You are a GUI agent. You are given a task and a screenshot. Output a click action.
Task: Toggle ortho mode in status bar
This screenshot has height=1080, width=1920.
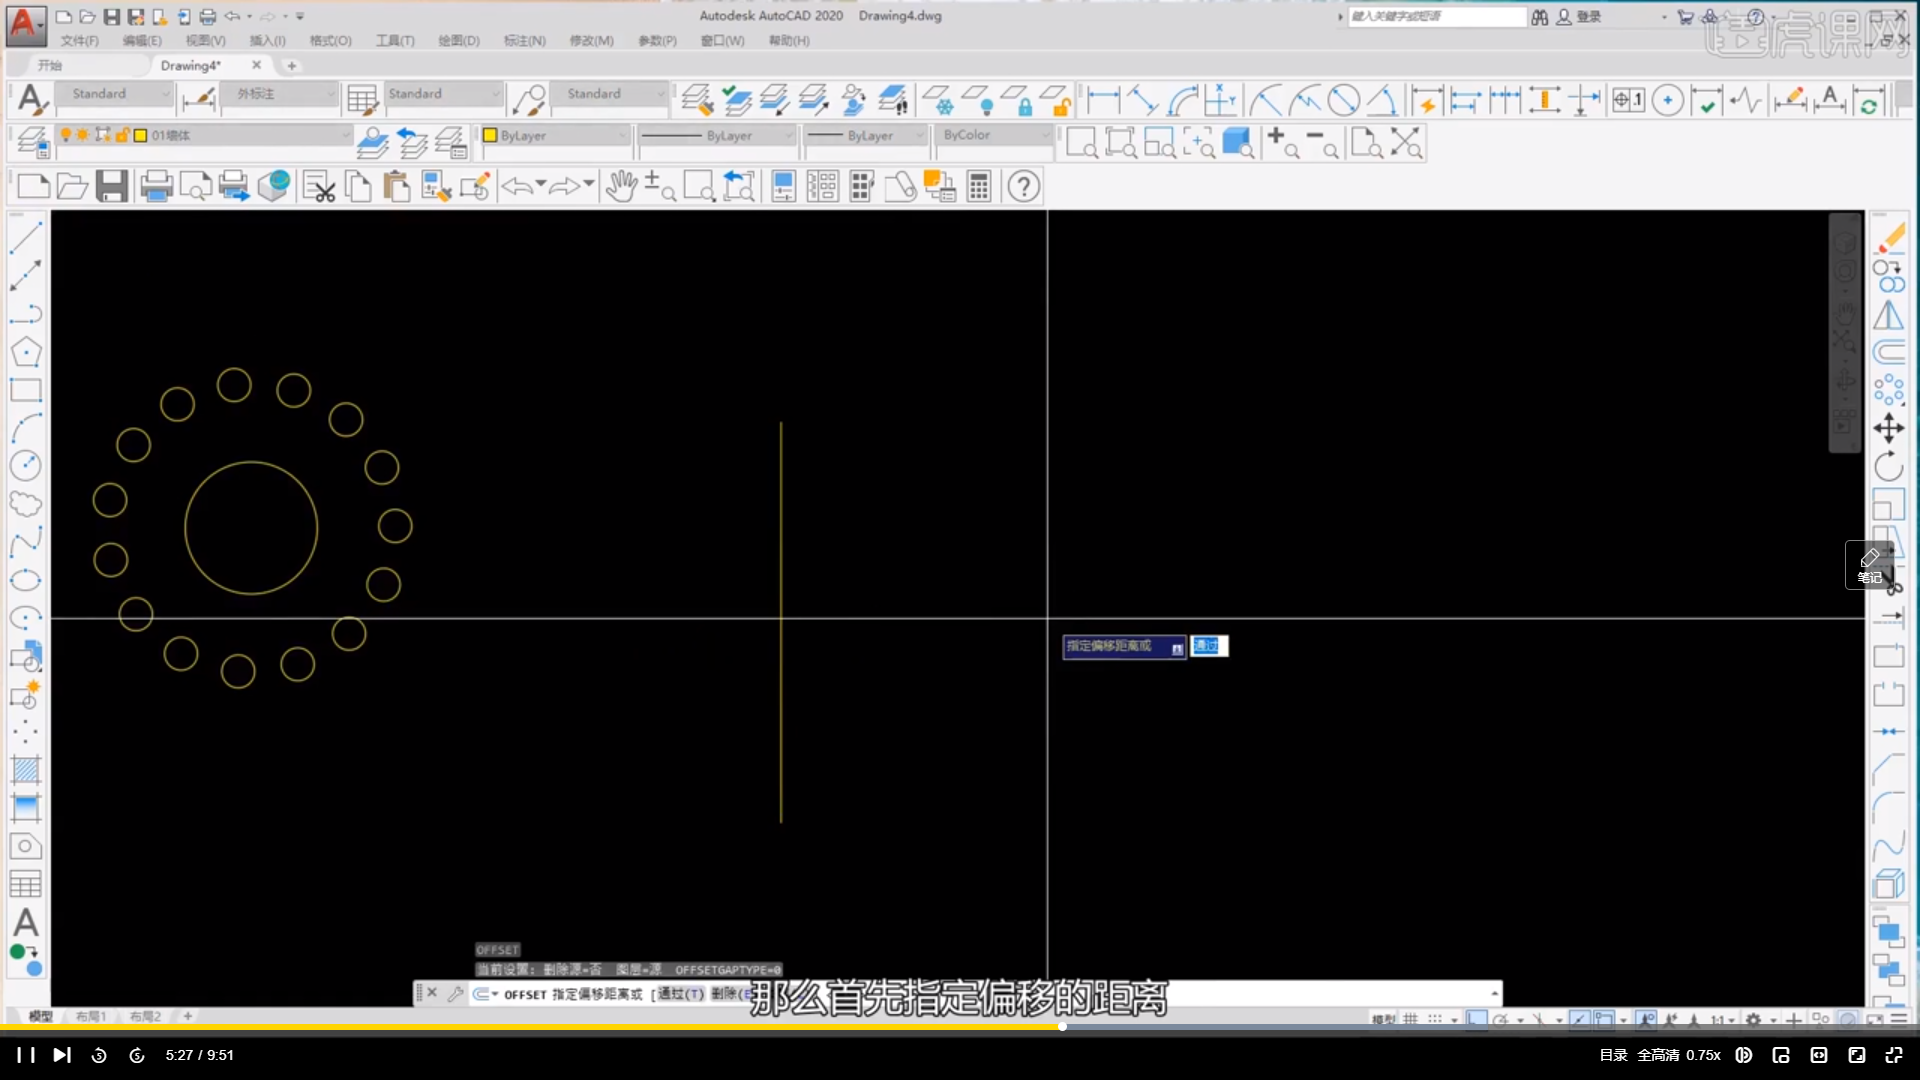pyautogui.click(x=1476, y=1019)
